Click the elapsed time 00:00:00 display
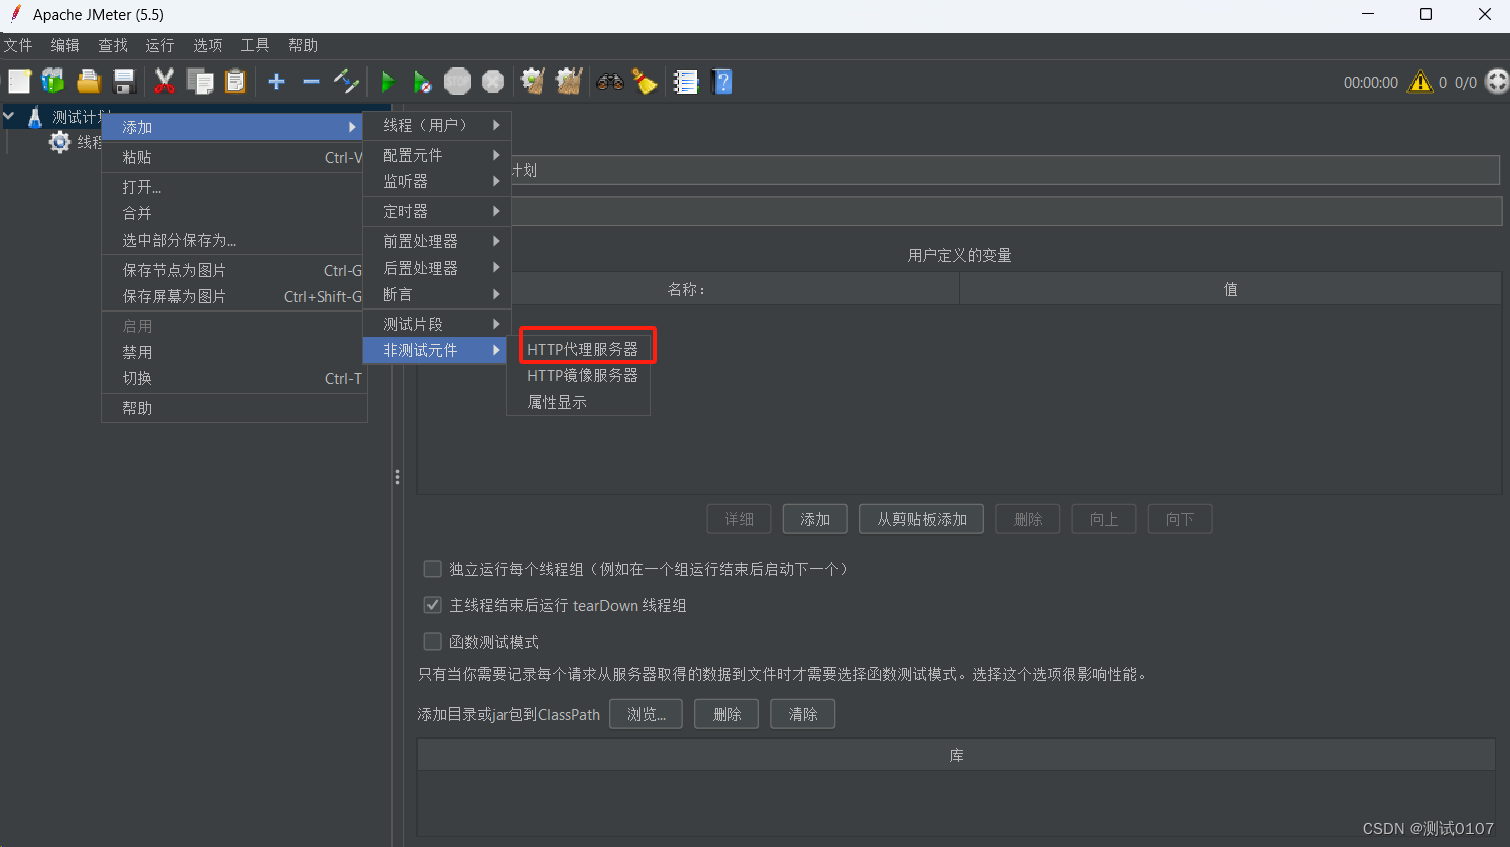Image resolution: width=1510 pixels, height=847 pixels. point(1371,83)
